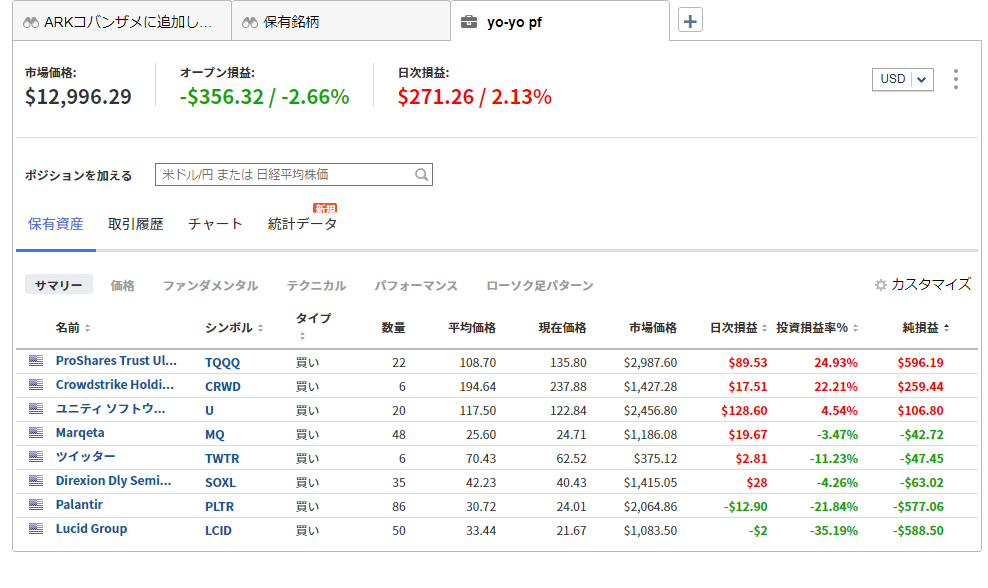The image size is (988, 588).
Task: Open Crowdstrike Holdi... link
Action: point(115,384)
